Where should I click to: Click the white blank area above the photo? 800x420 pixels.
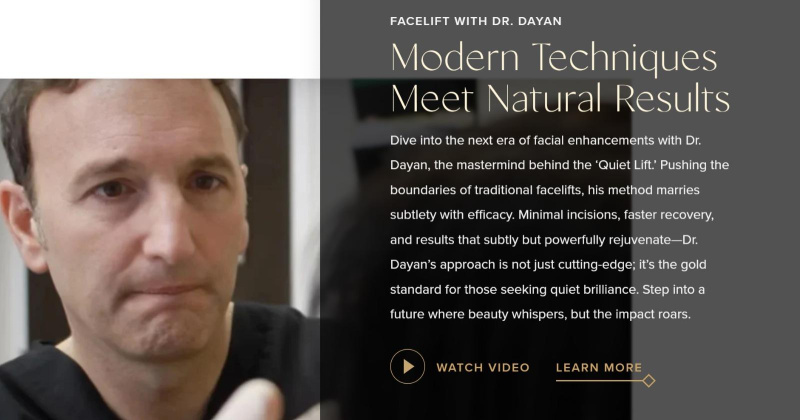tap(160, 39)
